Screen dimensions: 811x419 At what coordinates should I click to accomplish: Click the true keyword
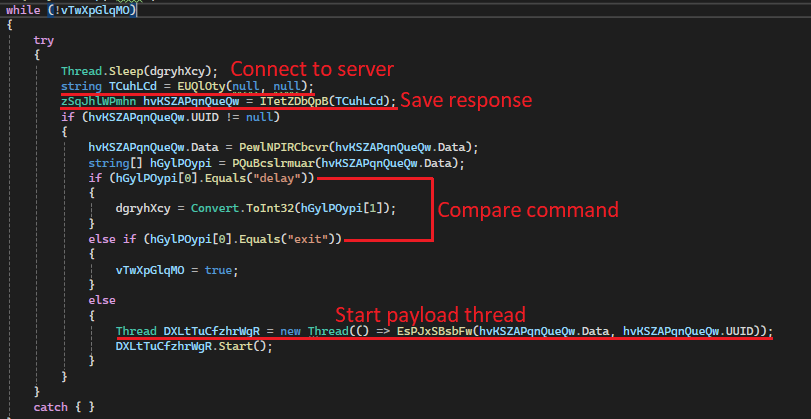pyautogui.click(x=218, y=270)
